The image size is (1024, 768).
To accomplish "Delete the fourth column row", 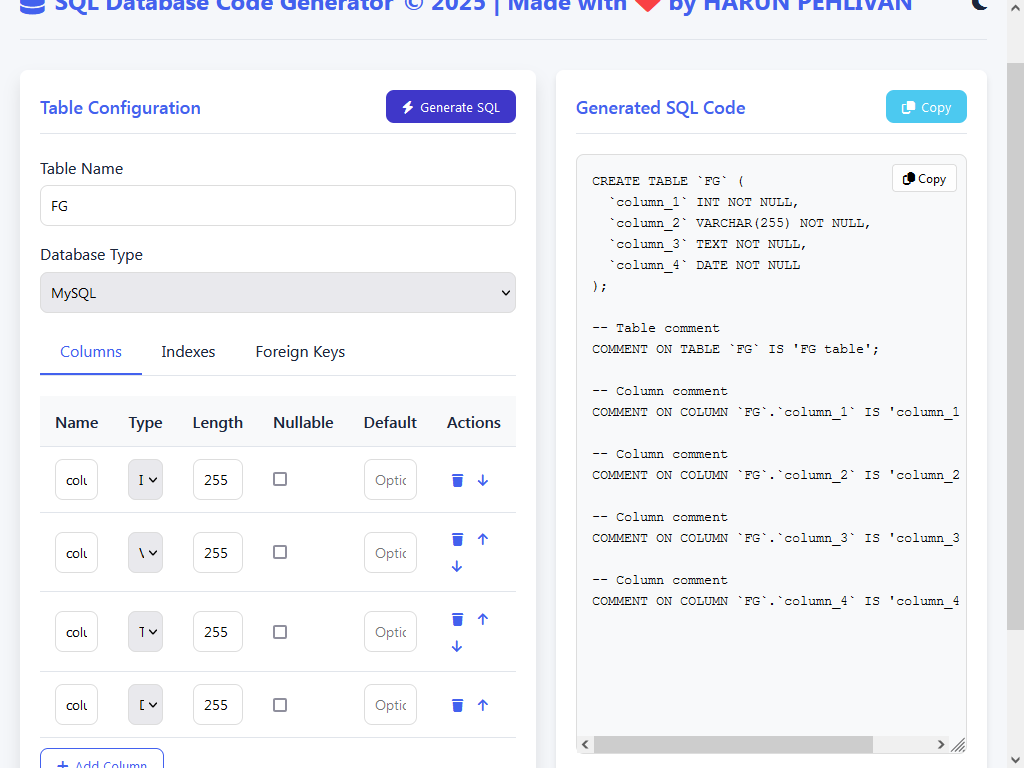I will click(457, 705).
